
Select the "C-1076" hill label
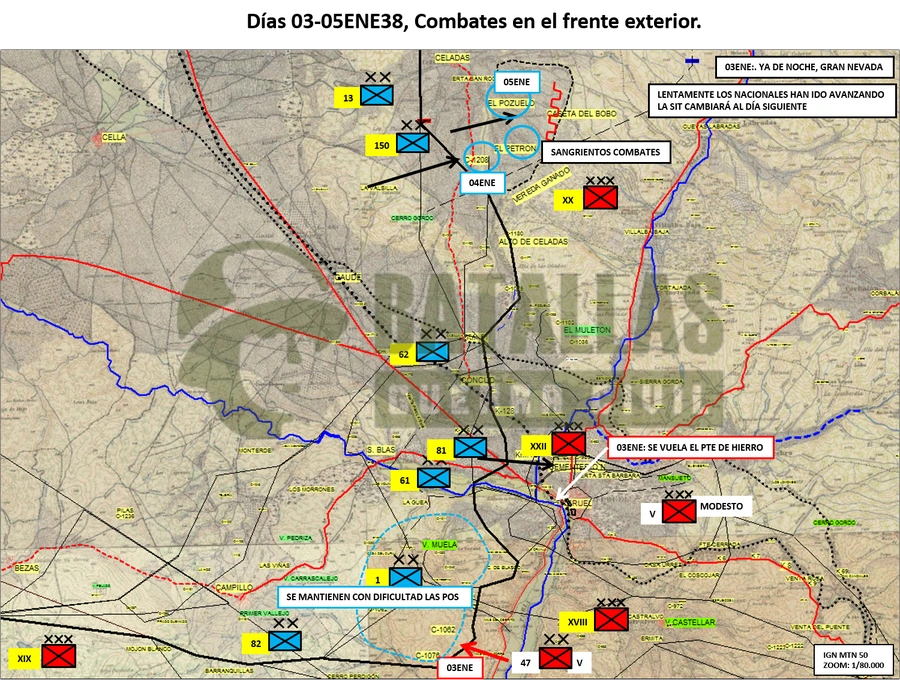(428, 655)
